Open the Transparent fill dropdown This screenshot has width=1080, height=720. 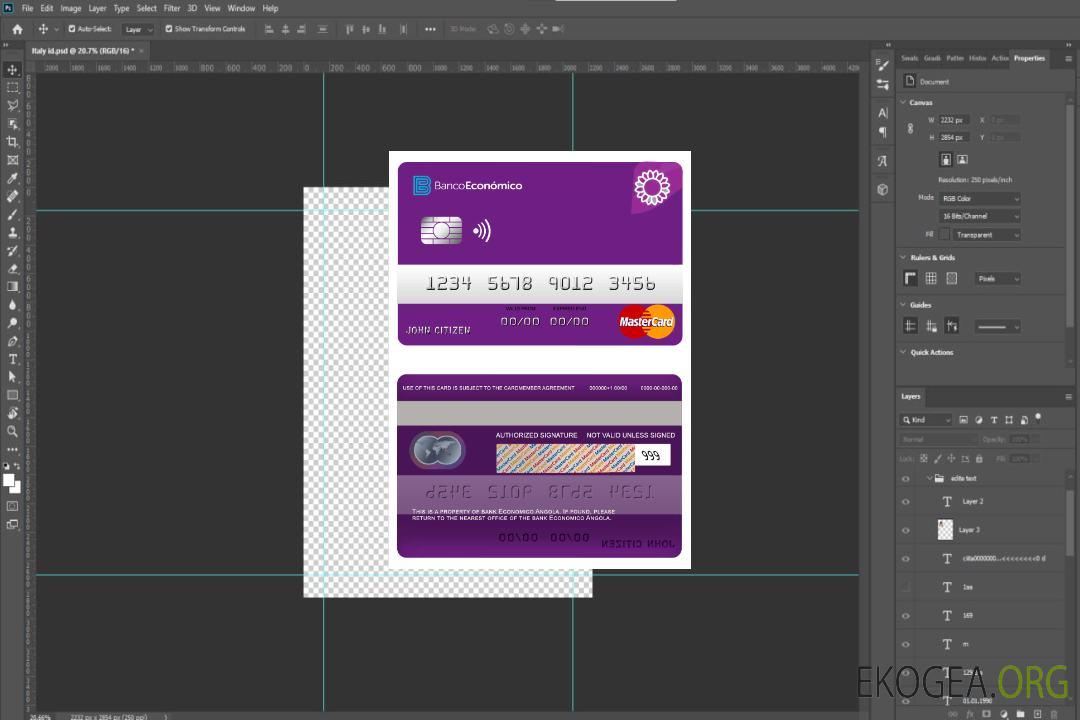[x=986, y=235]
